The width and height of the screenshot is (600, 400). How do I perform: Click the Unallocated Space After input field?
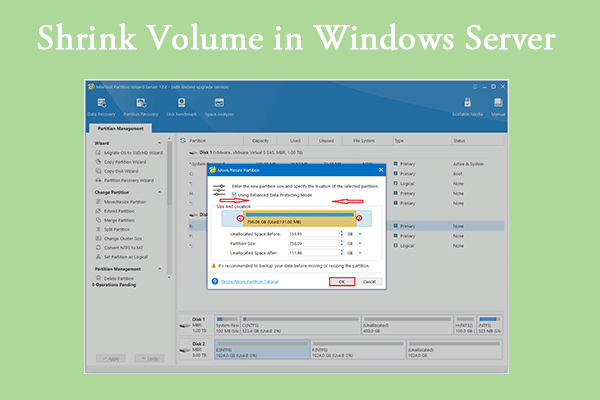(314, 253)
